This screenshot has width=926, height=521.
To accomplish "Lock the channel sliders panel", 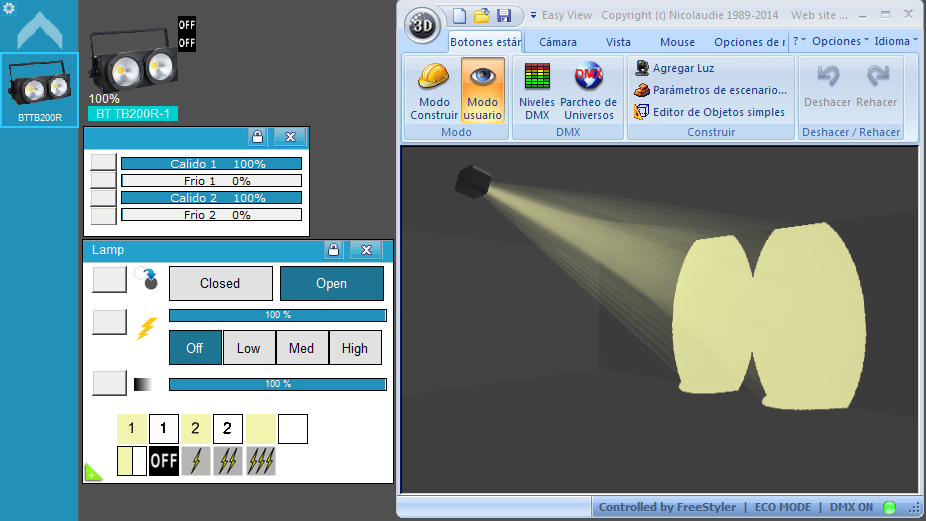I will [257, 137].
